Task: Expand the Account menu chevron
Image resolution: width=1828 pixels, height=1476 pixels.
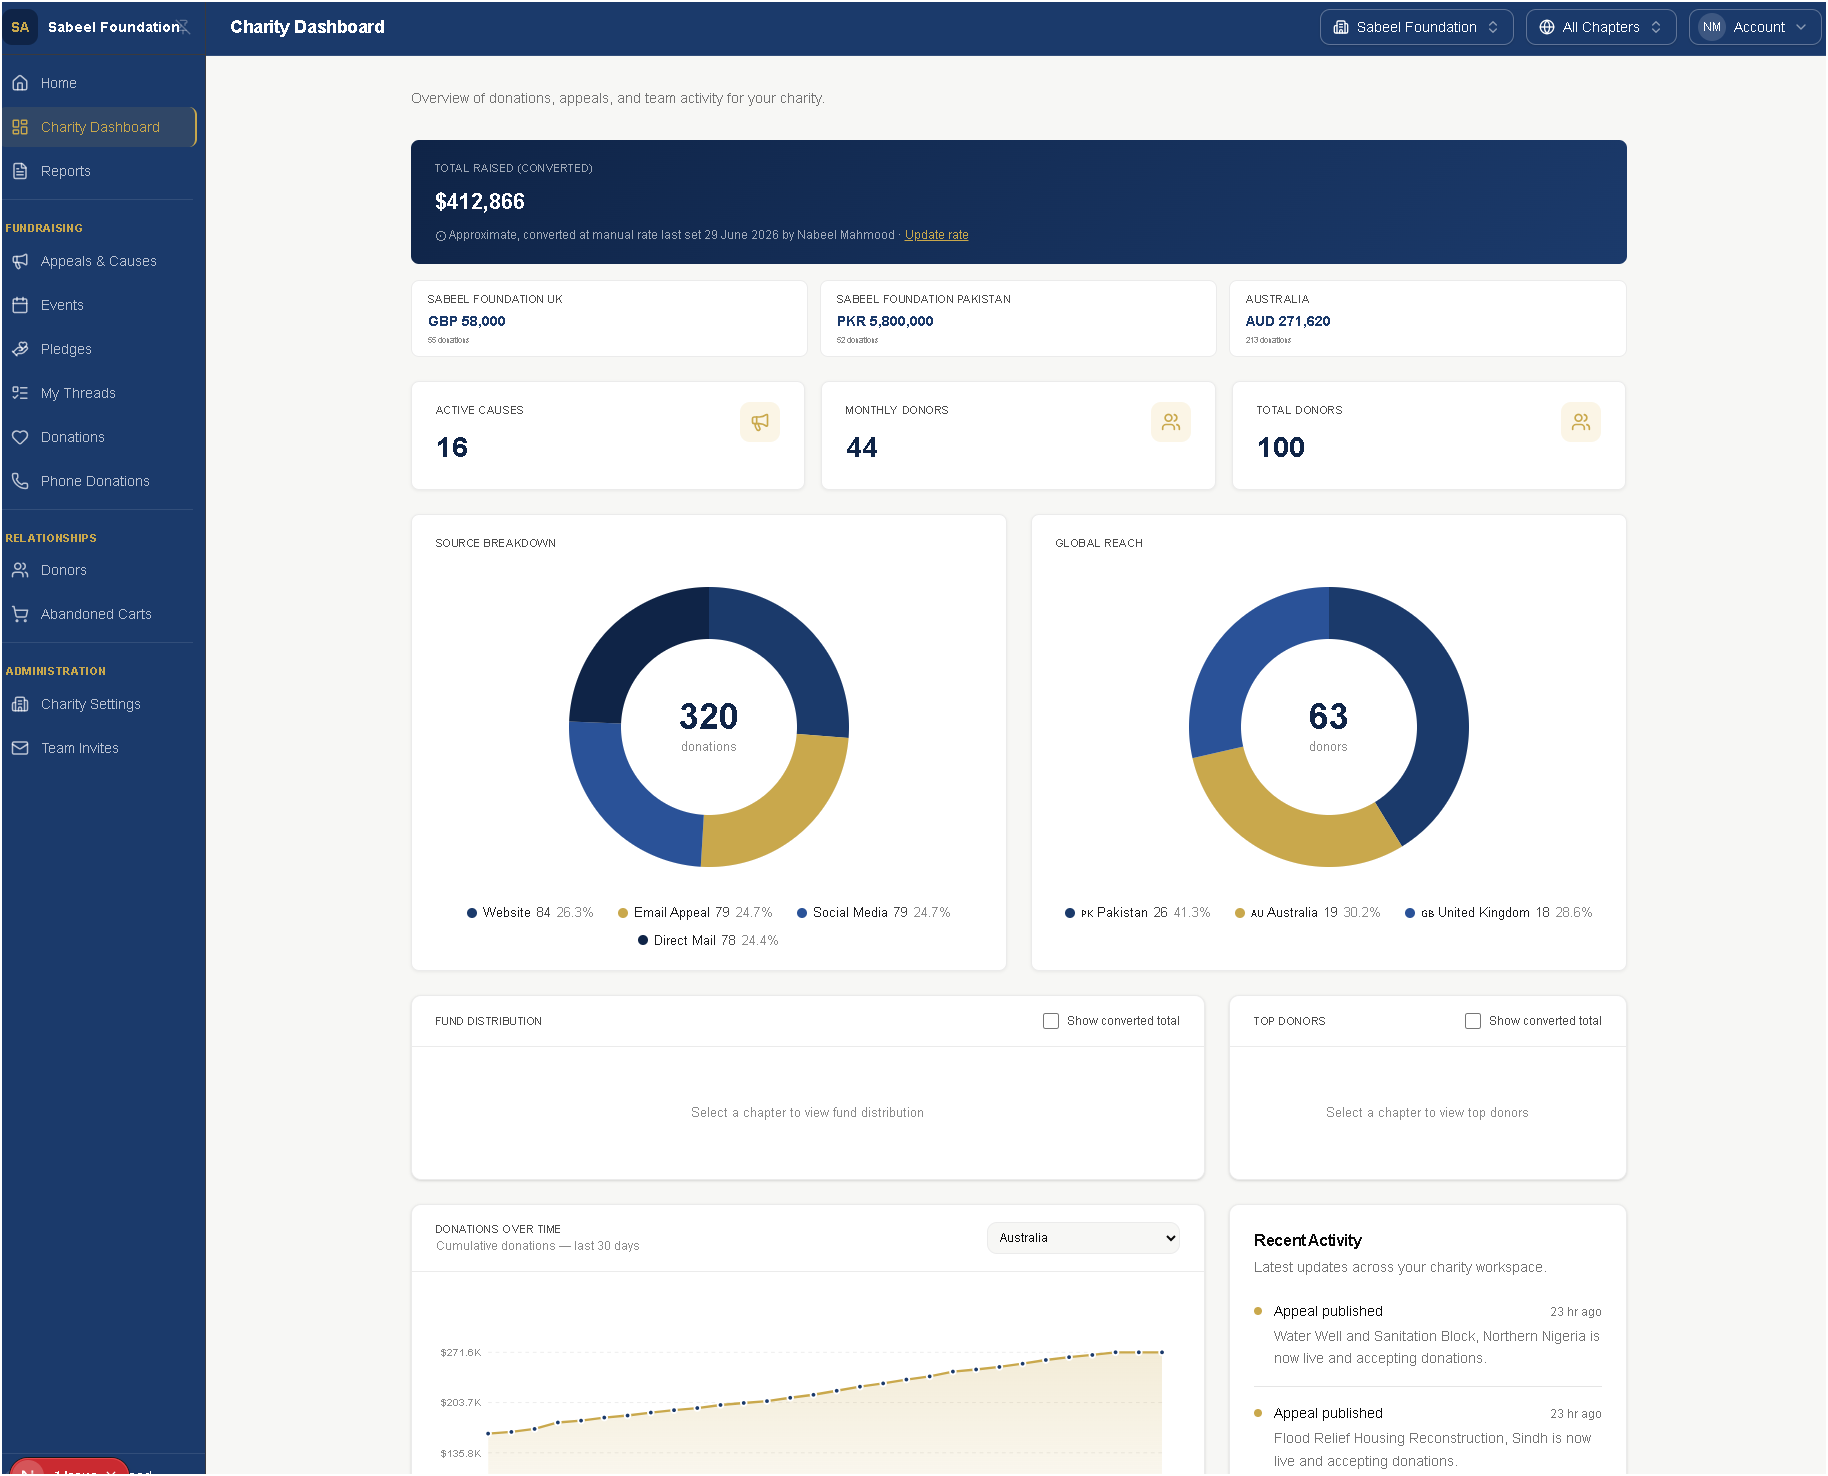Action: 1801,27
